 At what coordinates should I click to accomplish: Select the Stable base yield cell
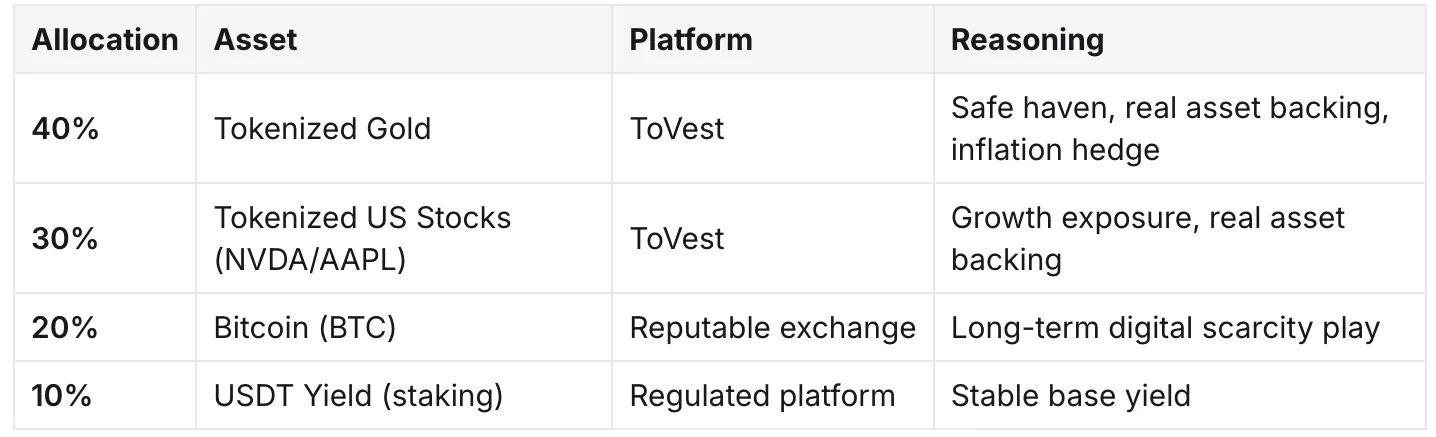point(1180,395)
